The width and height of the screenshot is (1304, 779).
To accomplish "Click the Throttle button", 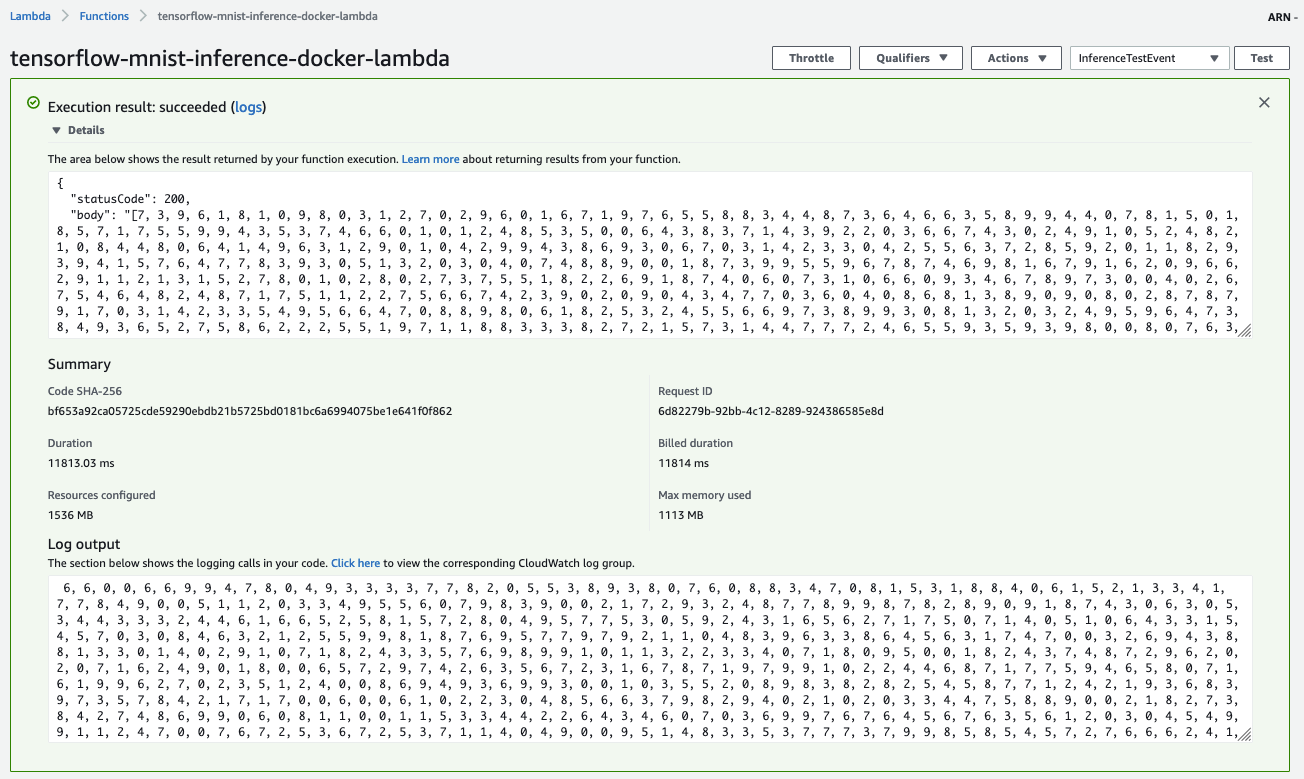I will tap(811, 58).
